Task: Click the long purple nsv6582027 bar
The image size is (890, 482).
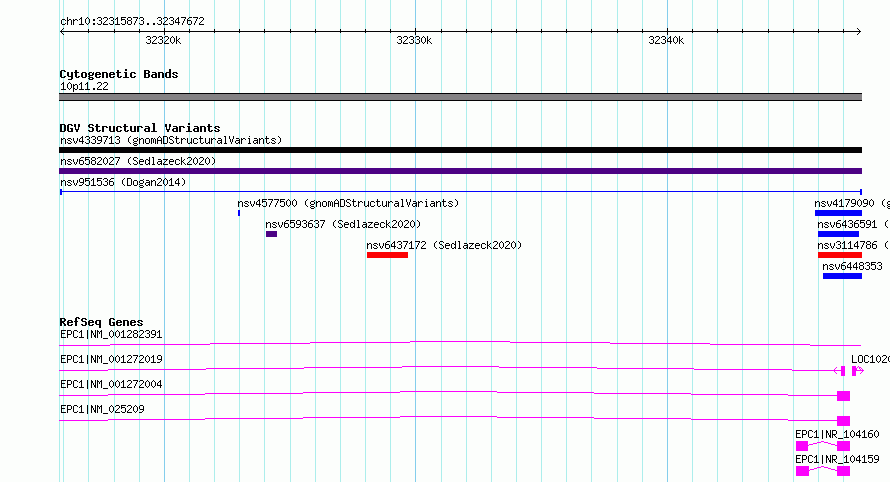Action: (460, 171)
